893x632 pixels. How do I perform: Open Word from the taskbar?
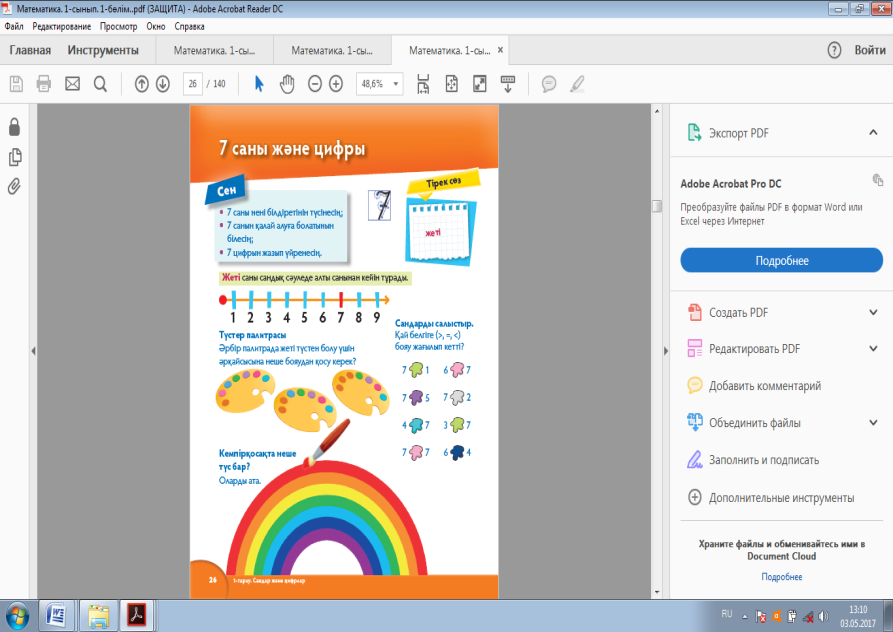click(56, 615)
